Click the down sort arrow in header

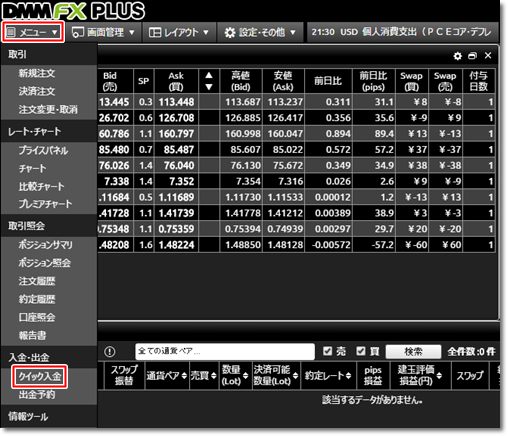tap(209, 87)
